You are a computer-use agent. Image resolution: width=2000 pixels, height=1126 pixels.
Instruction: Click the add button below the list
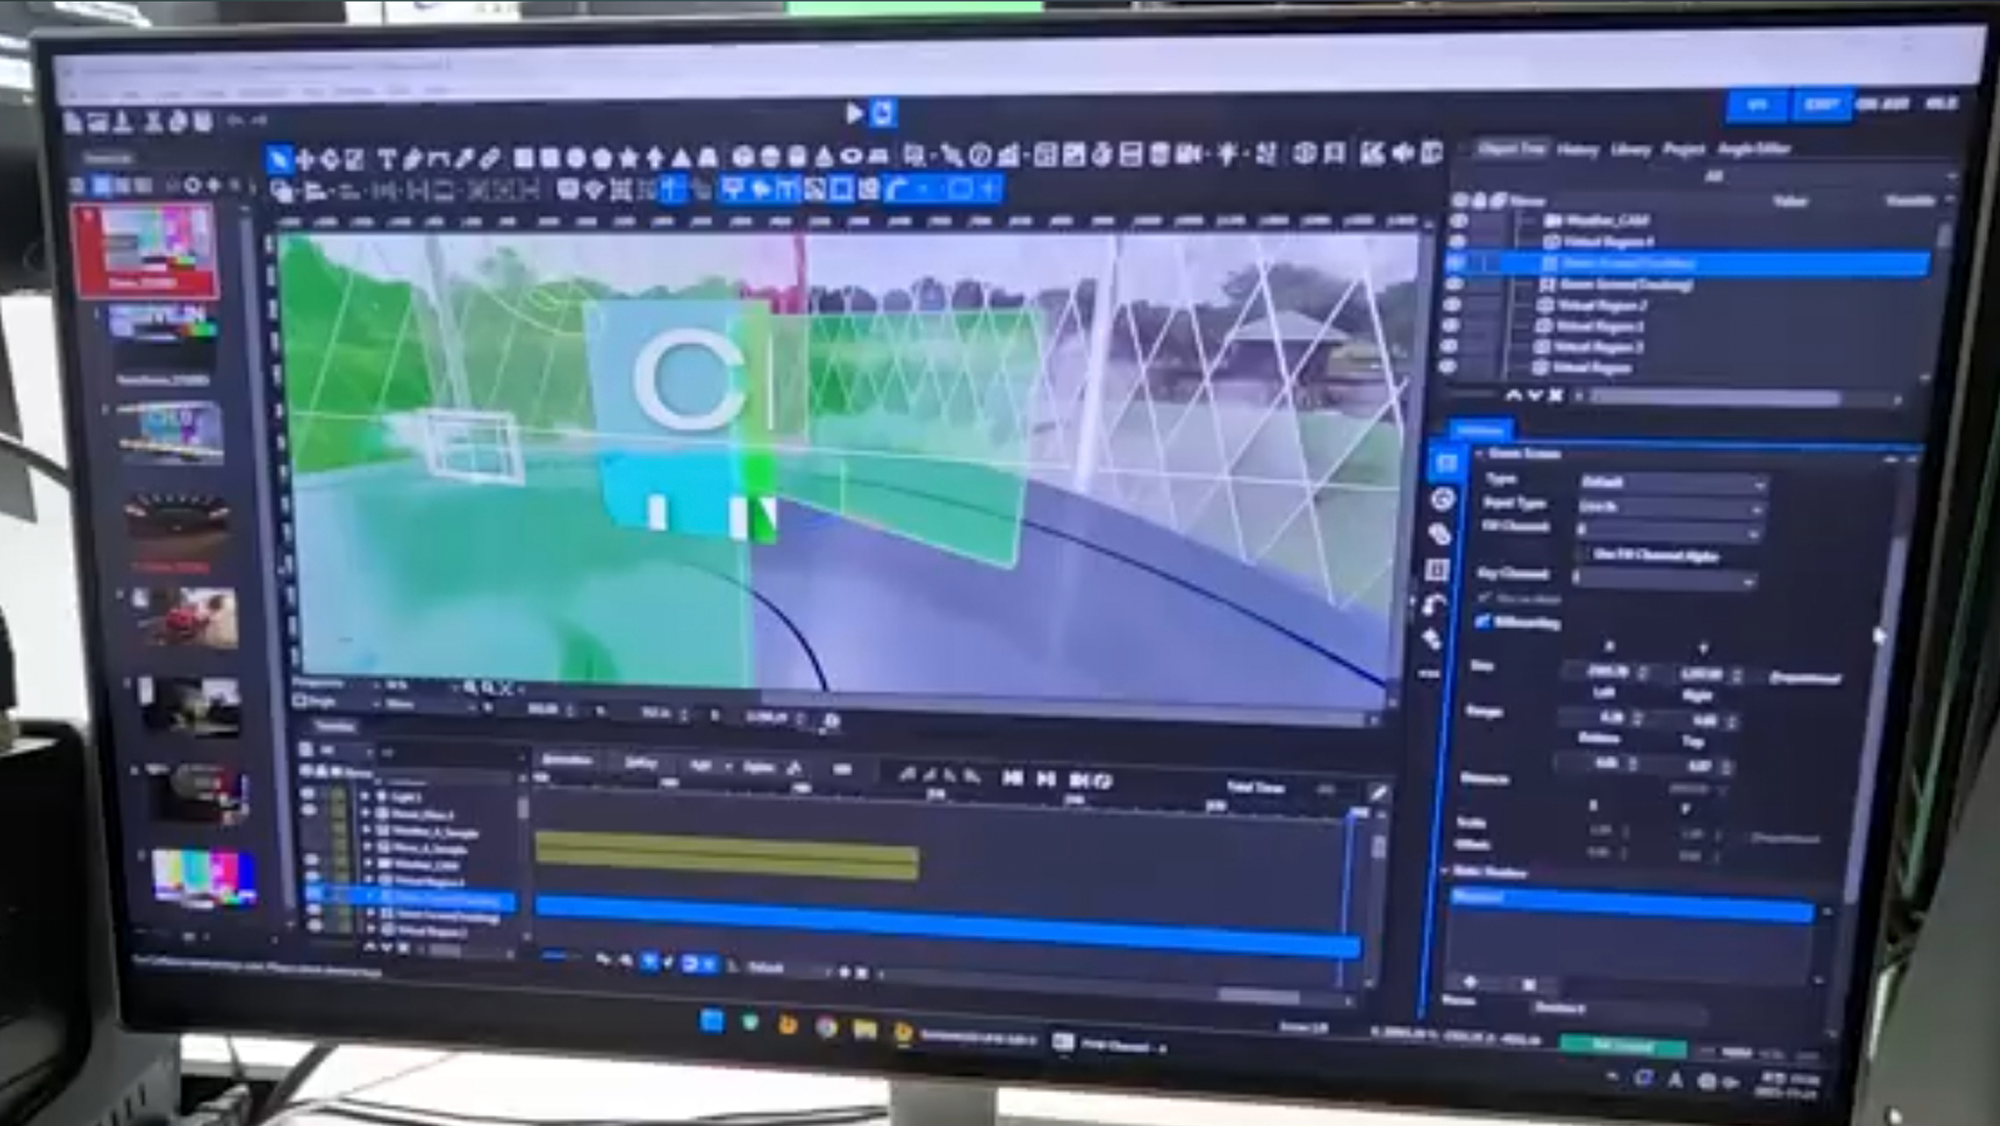1469,983
